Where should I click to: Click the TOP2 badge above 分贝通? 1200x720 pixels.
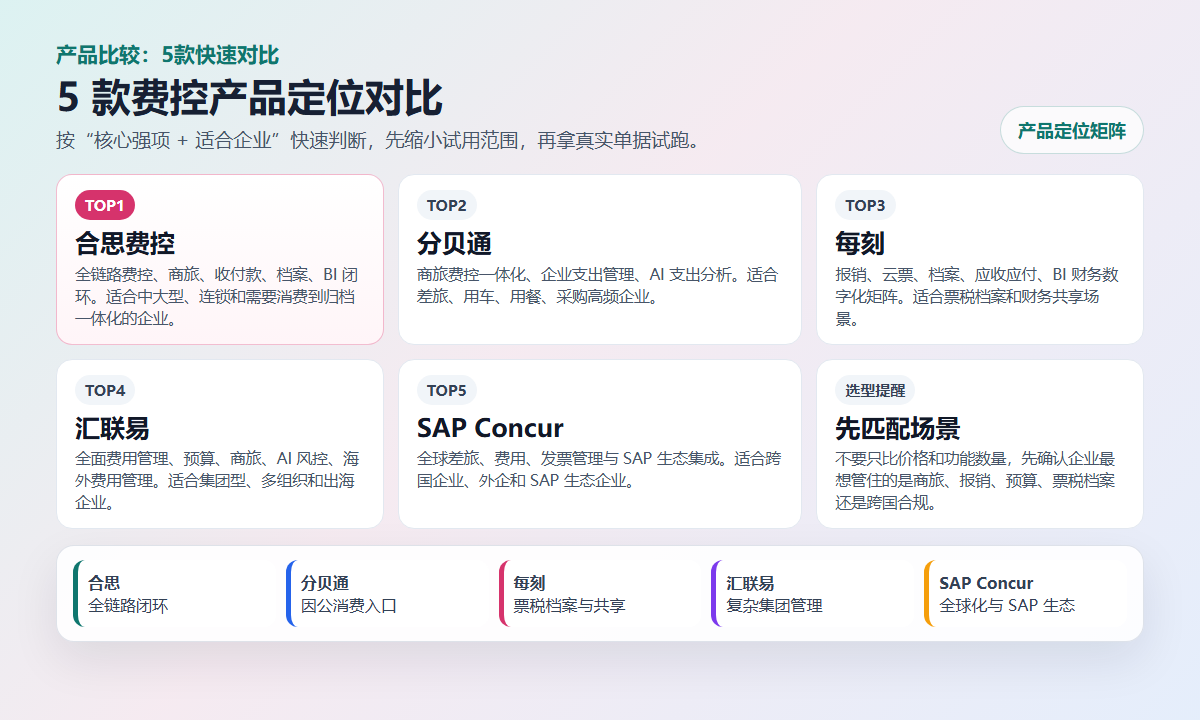446,205
